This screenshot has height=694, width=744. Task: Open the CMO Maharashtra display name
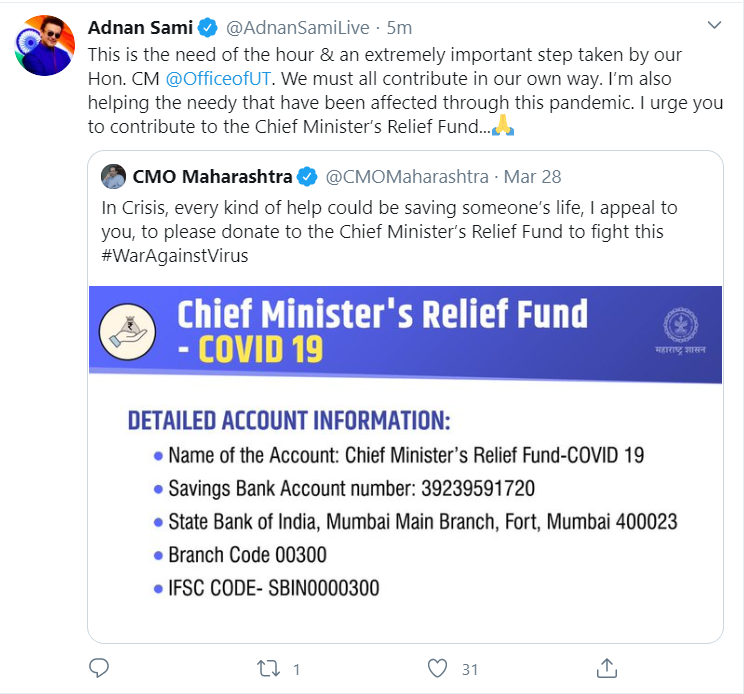point(211,177)
